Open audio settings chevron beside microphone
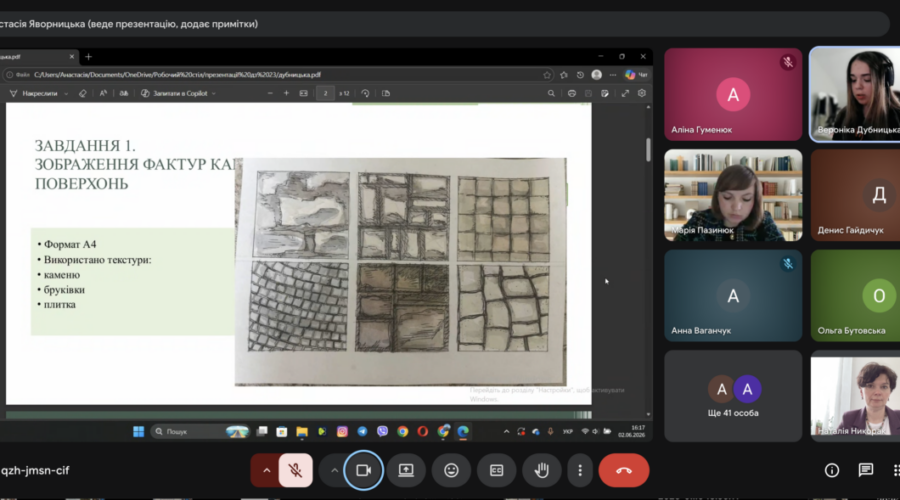The height and width of the screenshot is (500, 900). click(266, 470)
